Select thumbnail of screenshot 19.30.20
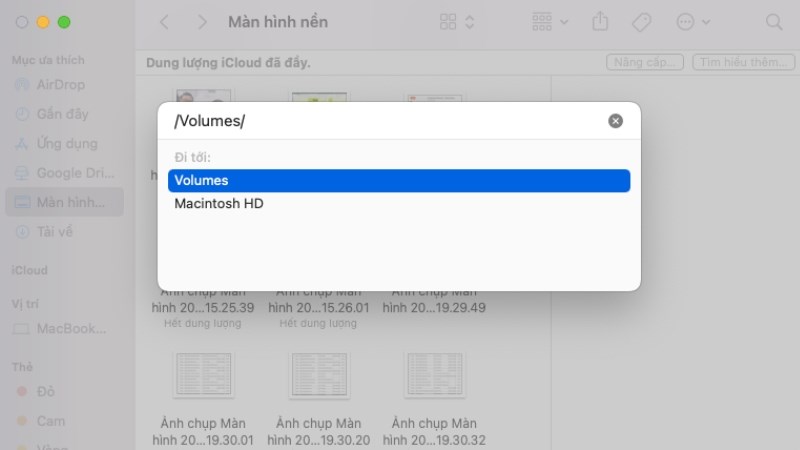Viewport: 800px width, 450px height. [x=319, y=374]
